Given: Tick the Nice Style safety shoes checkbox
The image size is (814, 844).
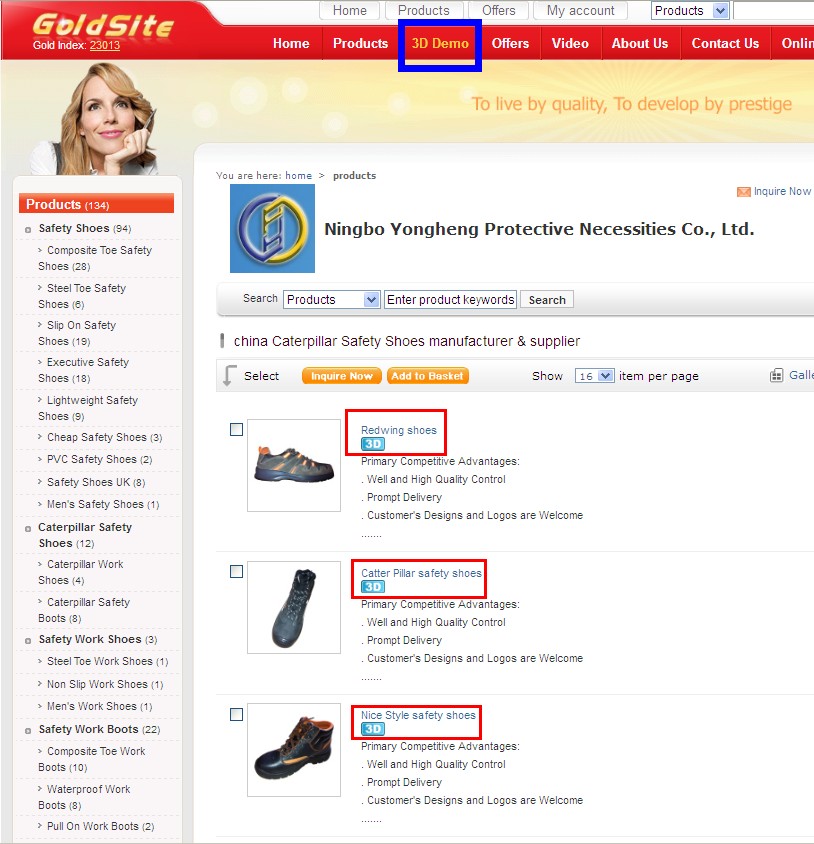Looking at the screenshot, I should (236, 714).
